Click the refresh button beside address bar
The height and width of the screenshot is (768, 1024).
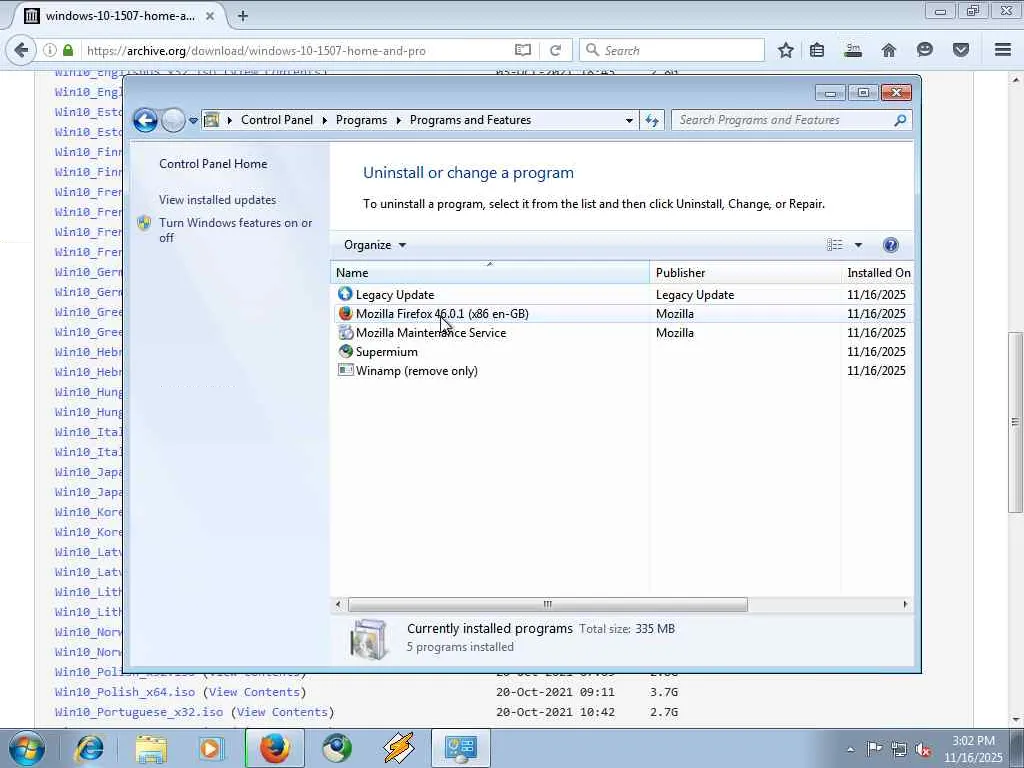click(652, 121)
